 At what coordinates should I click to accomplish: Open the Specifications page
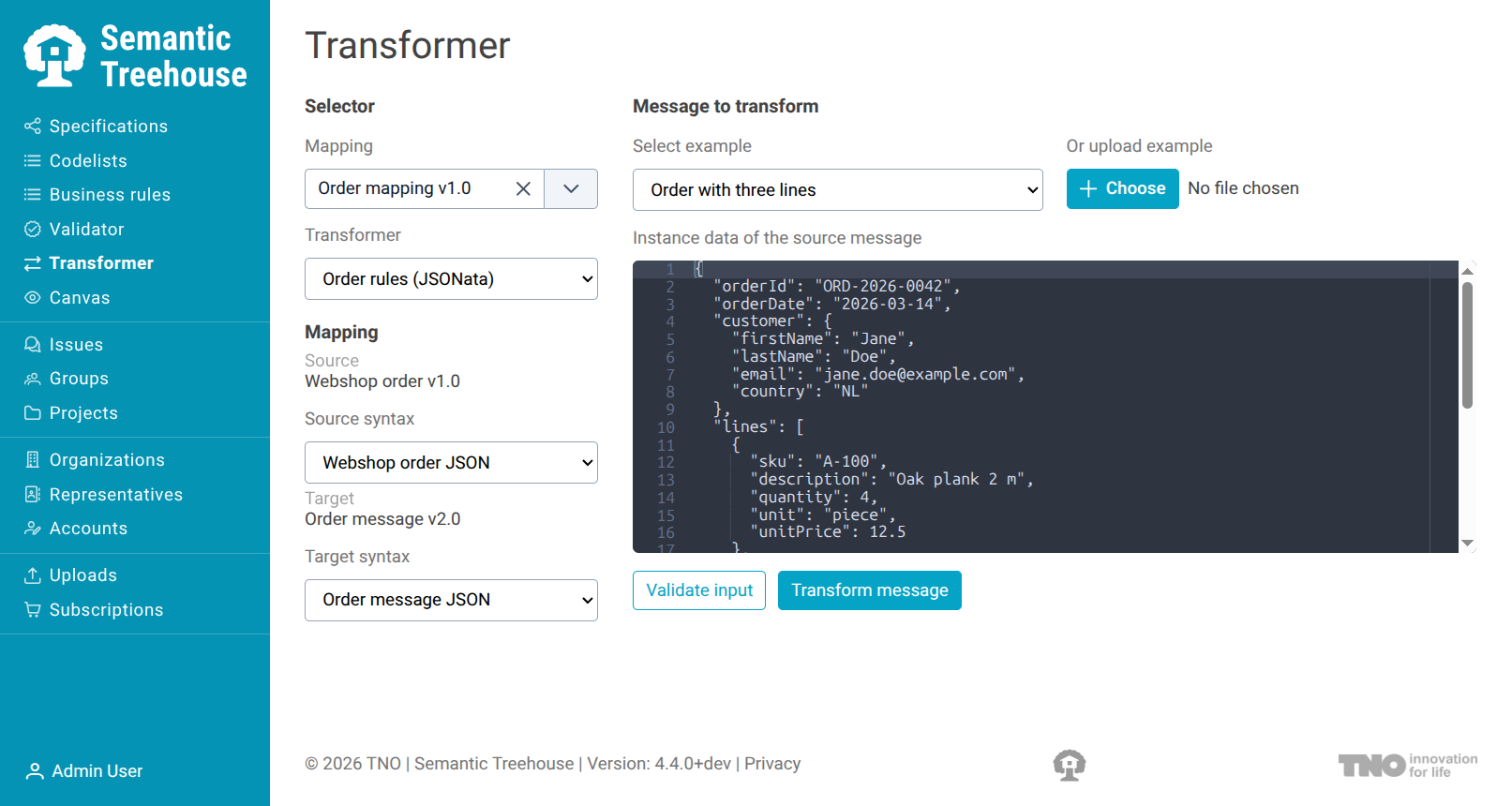tap(108, 126)
